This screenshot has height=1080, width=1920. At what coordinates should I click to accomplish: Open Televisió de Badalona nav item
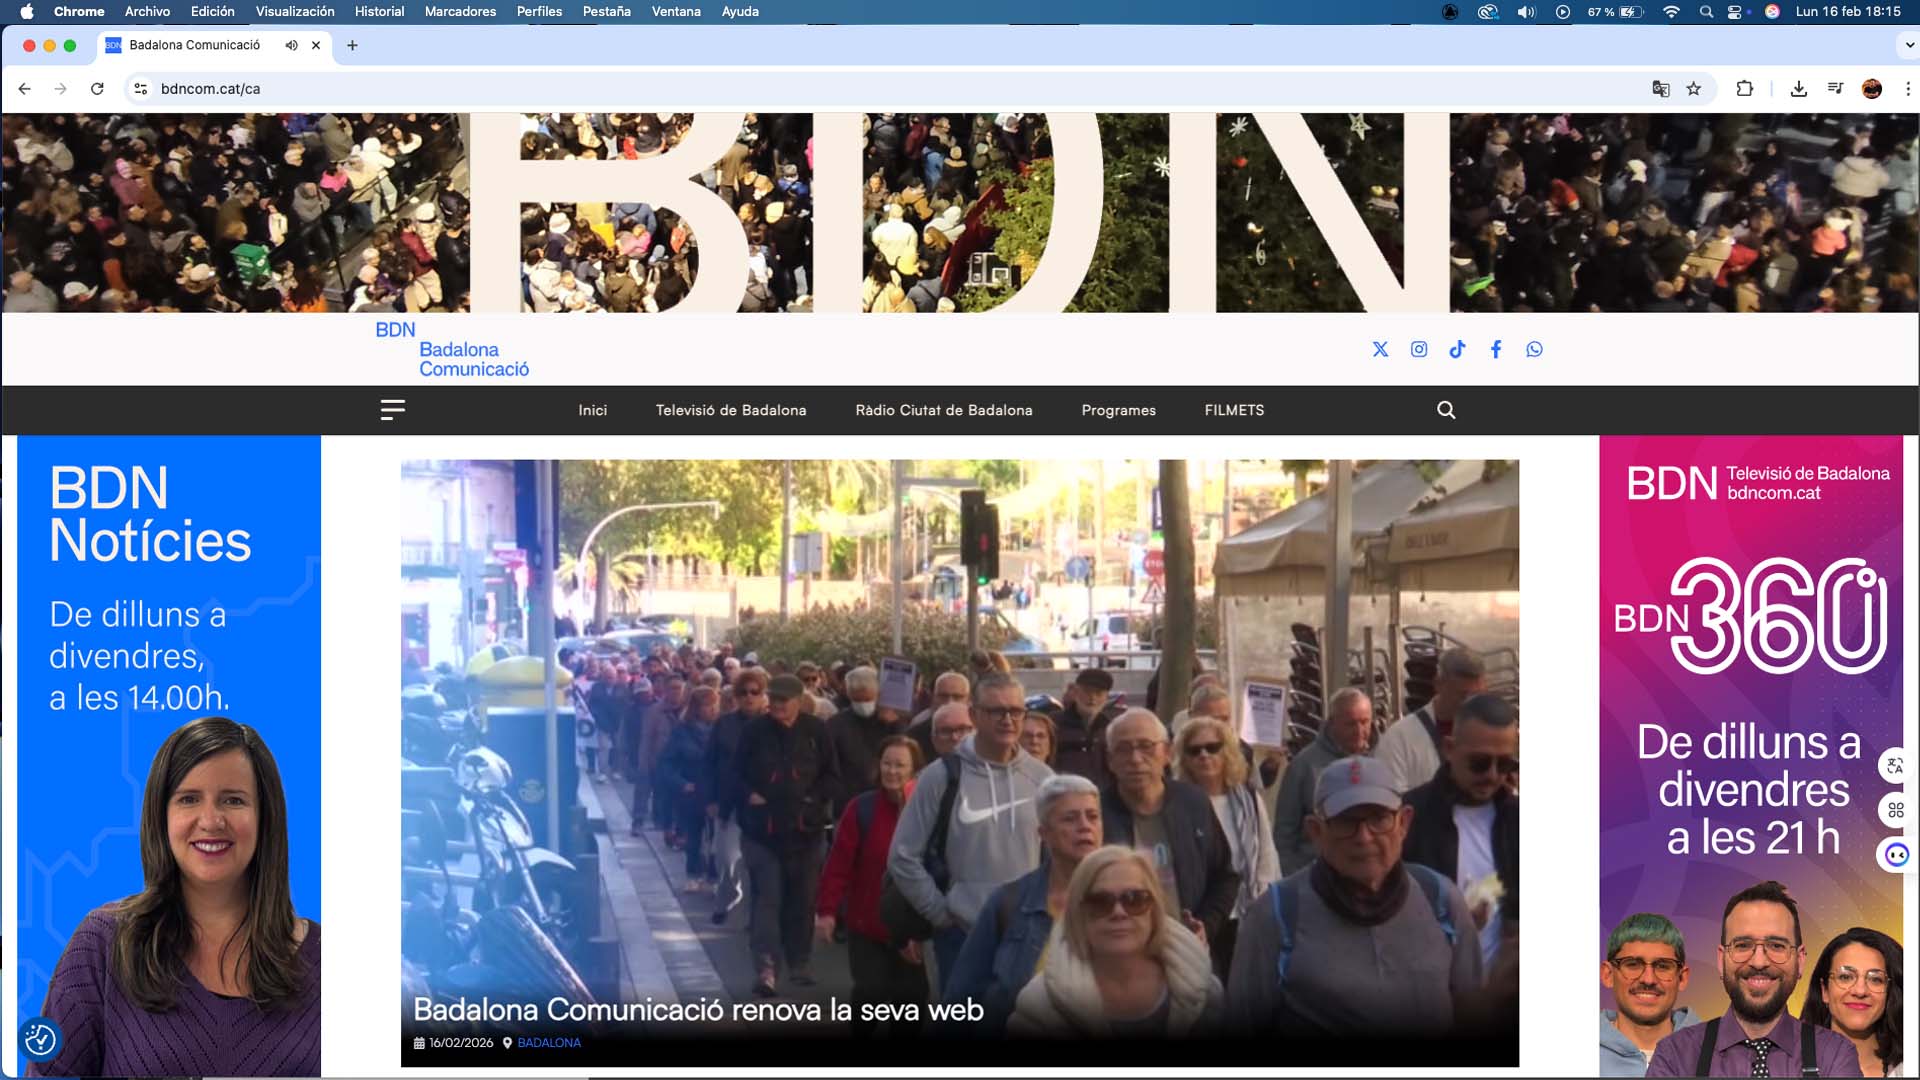point(731,410)
